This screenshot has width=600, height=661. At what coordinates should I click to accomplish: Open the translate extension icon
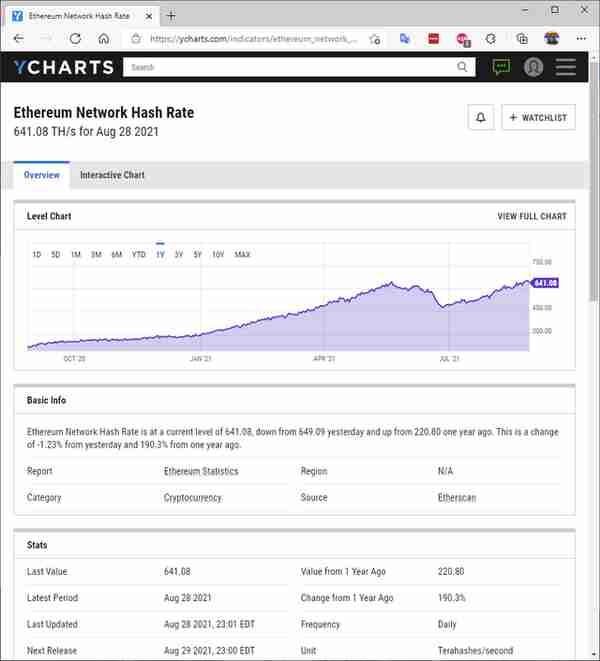pos(405,39)
